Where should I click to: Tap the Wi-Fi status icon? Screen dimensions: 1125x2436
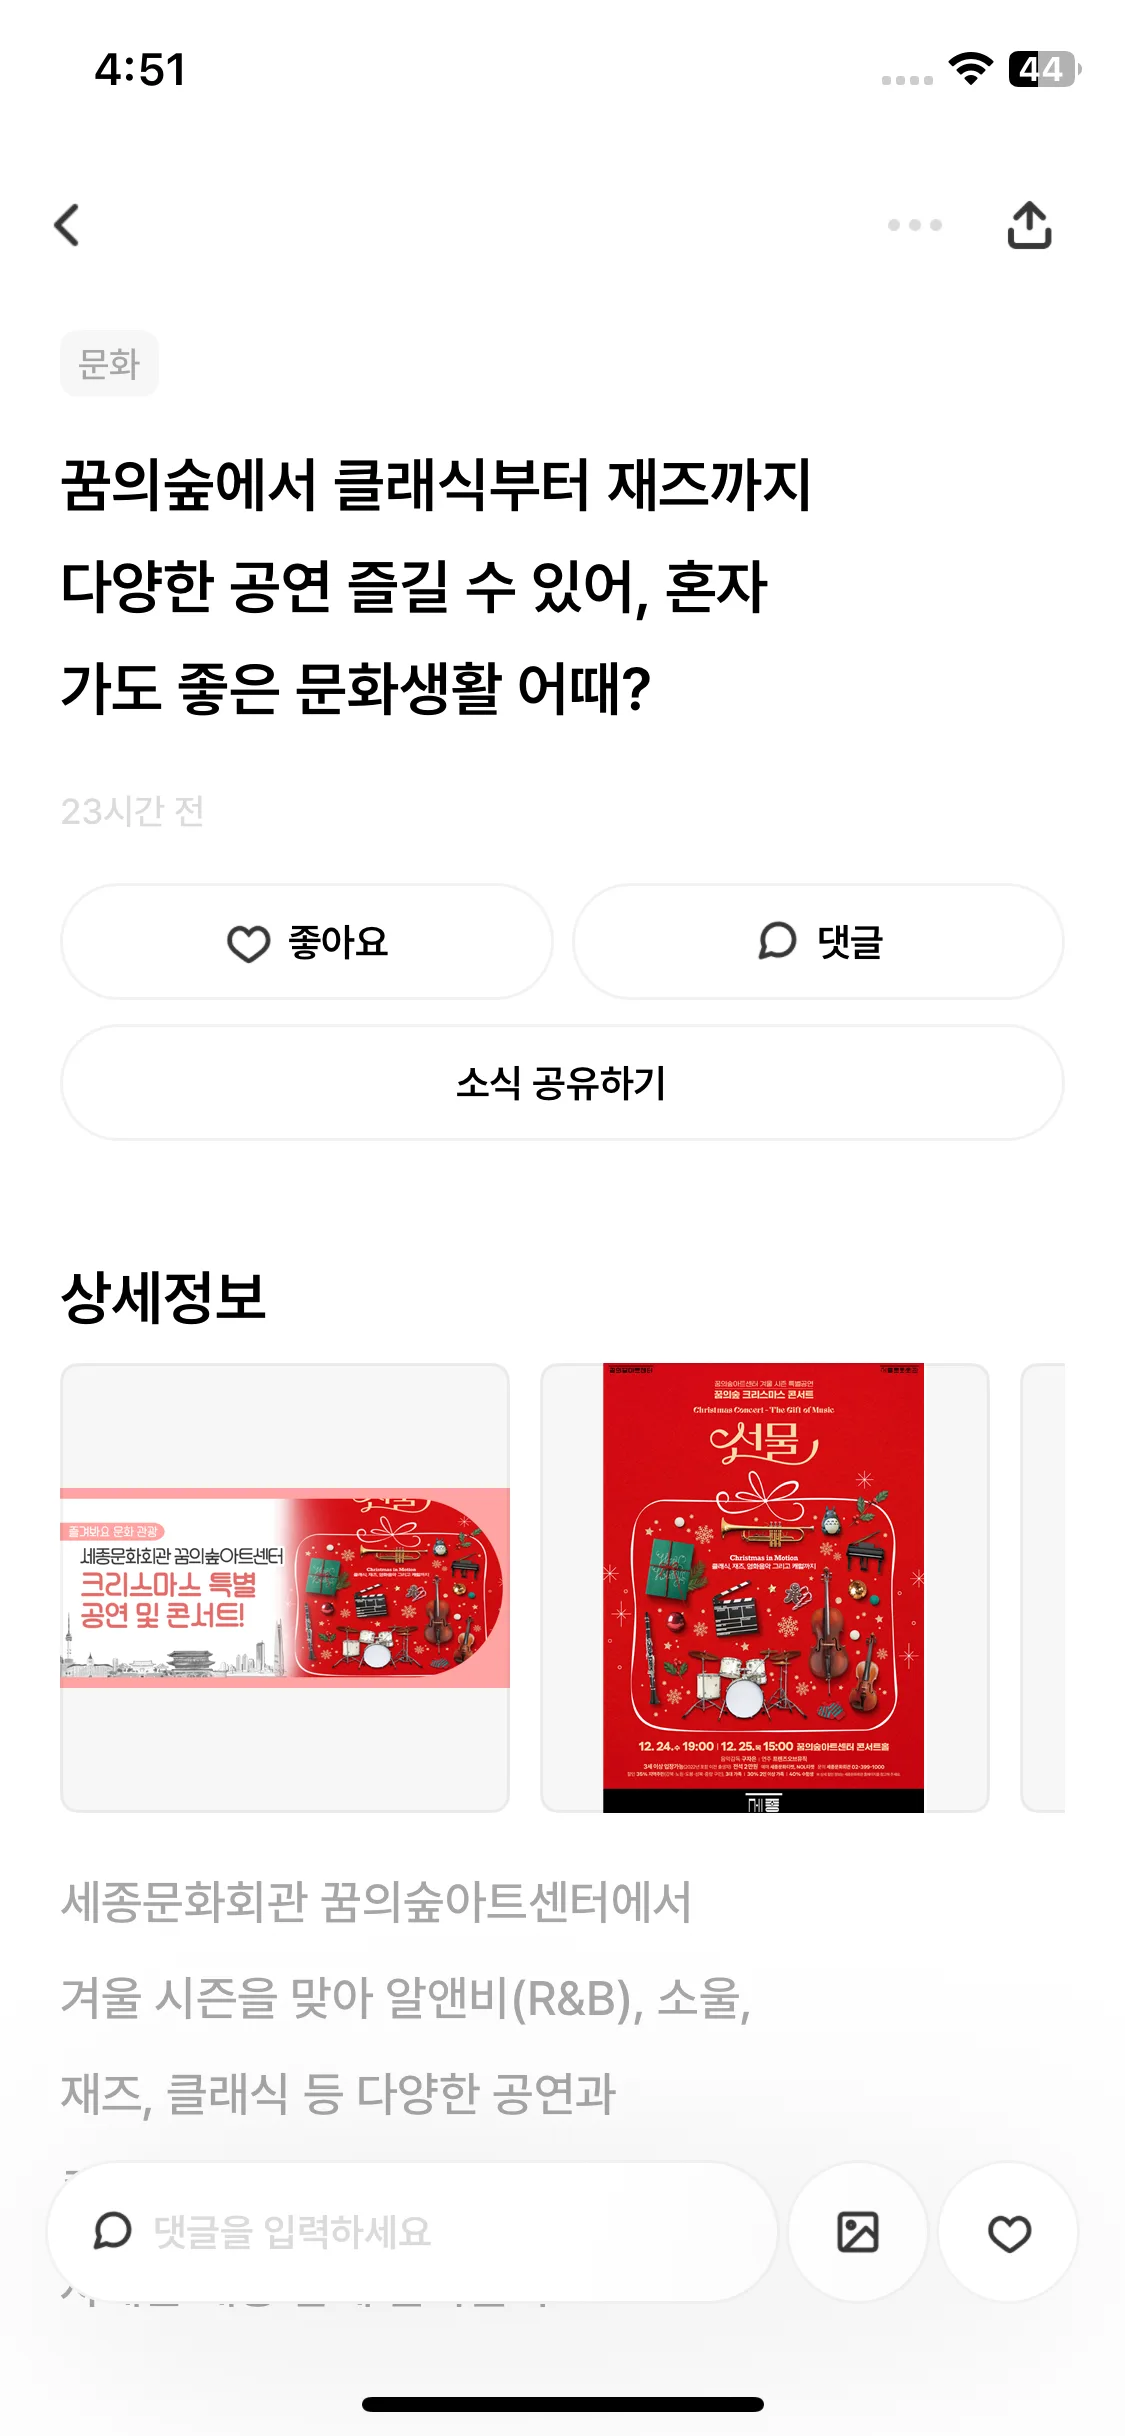point(970,68)
